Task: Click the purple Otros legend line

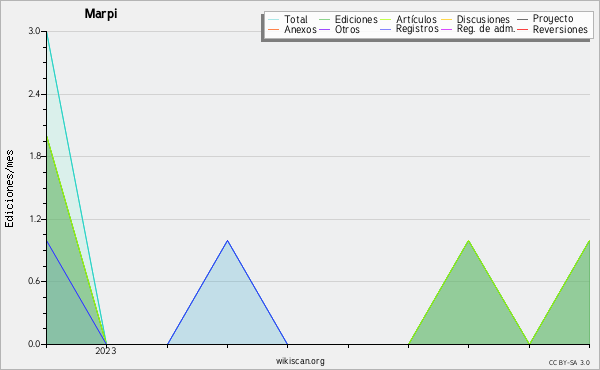Action: point(324,29)
